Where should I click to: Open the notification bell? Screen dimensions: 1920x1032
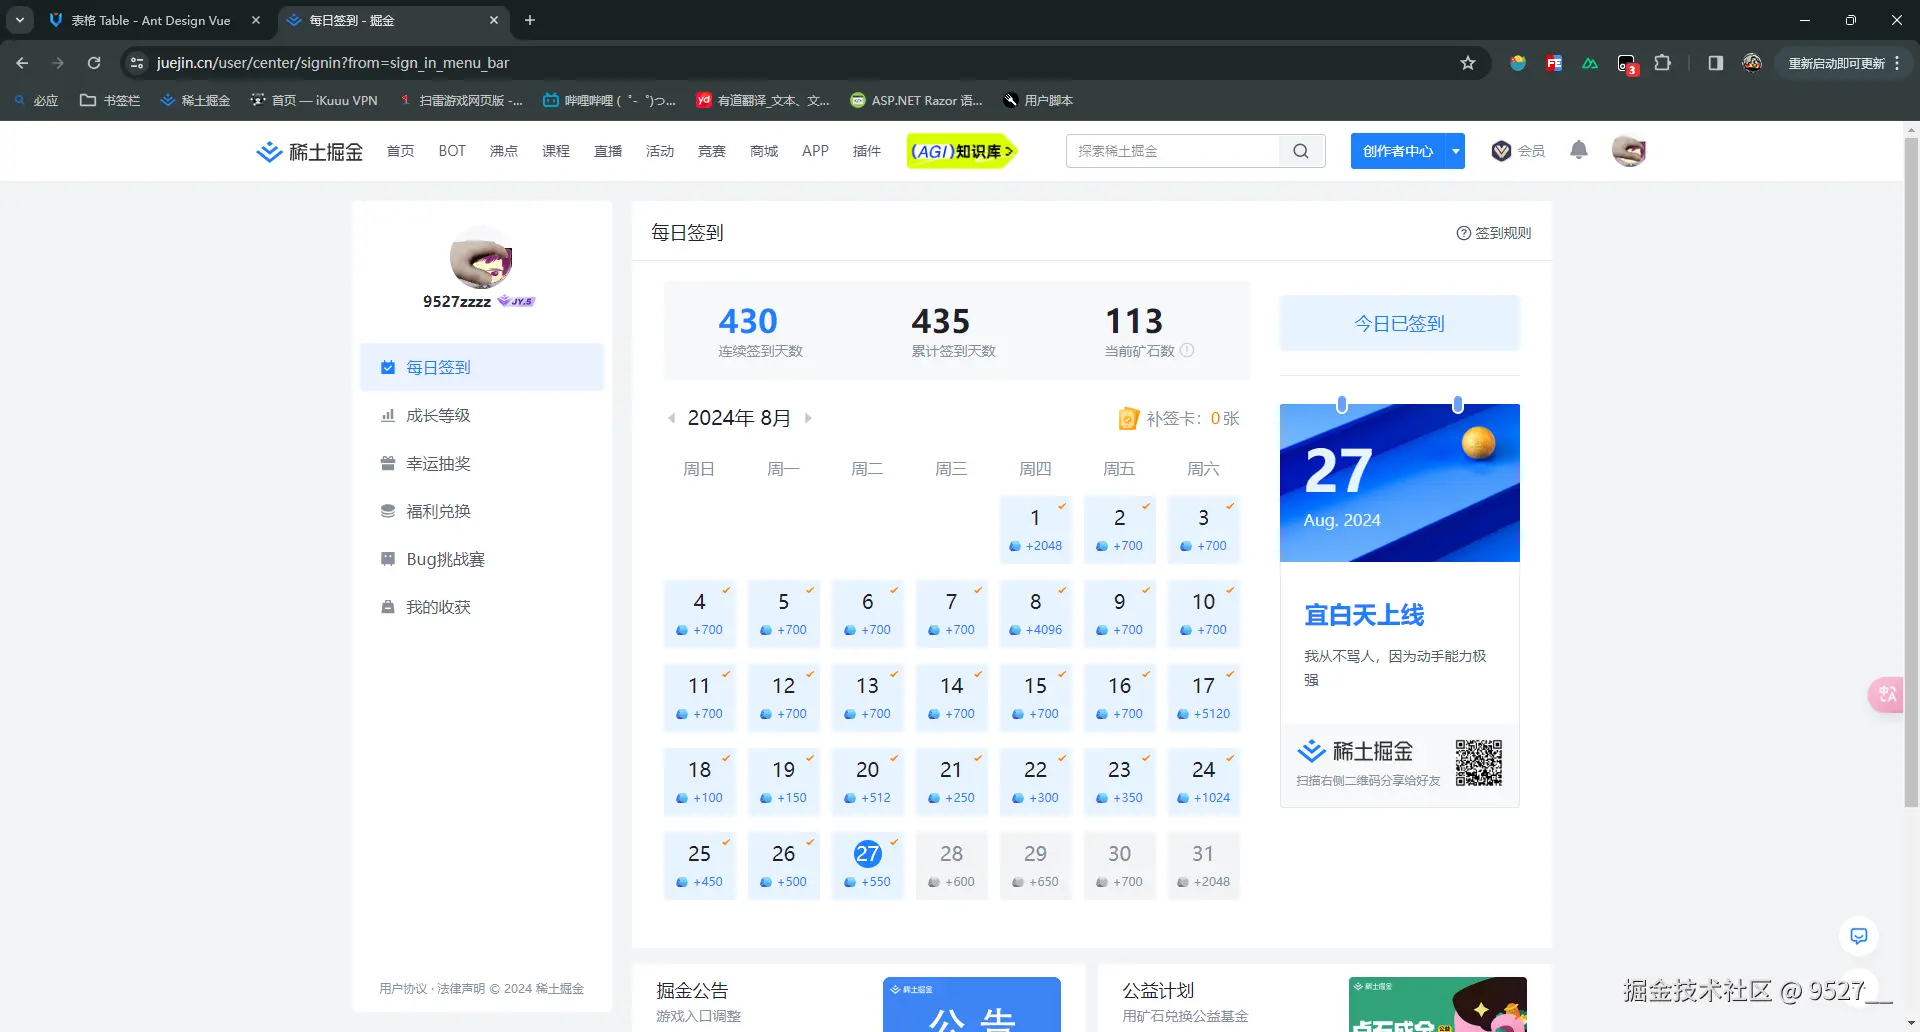(x=1578, y=151)
